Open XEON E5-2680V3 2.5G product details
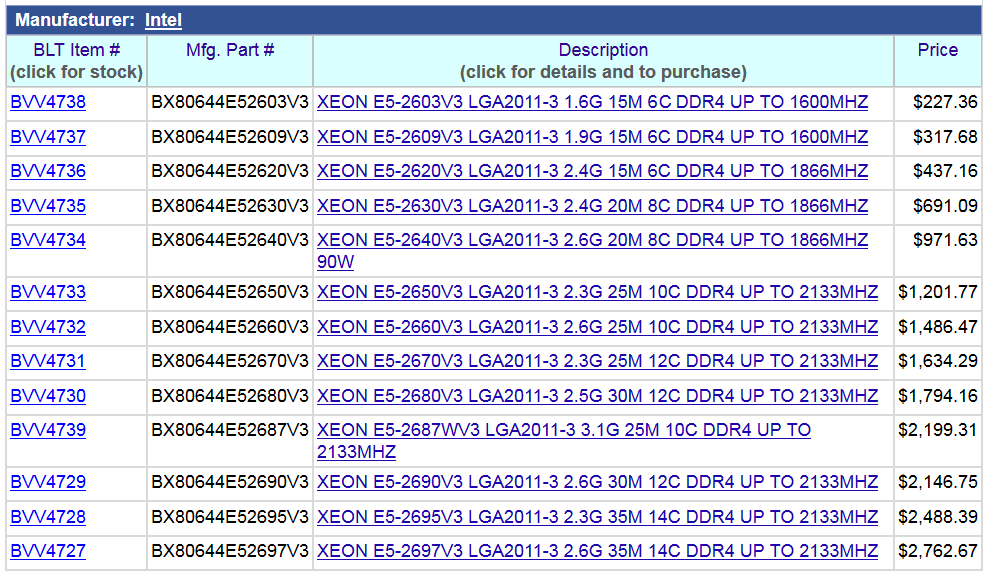This screenshot has width=989, height=581. pyautogui.click(x=597, y=396)
